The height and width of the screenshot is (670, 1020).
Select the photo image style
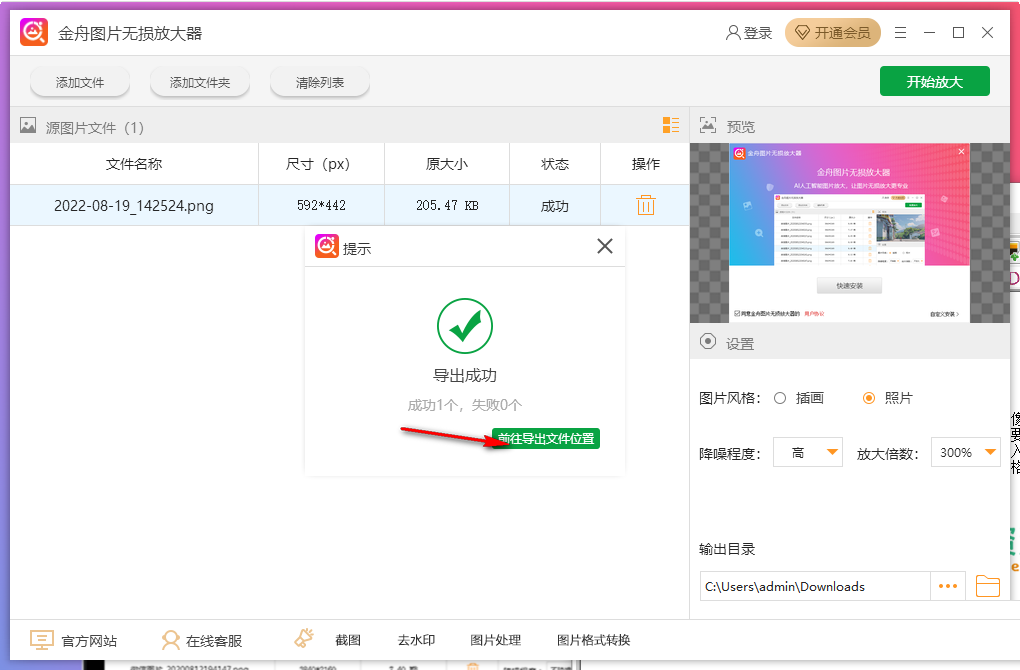[869, 398]
